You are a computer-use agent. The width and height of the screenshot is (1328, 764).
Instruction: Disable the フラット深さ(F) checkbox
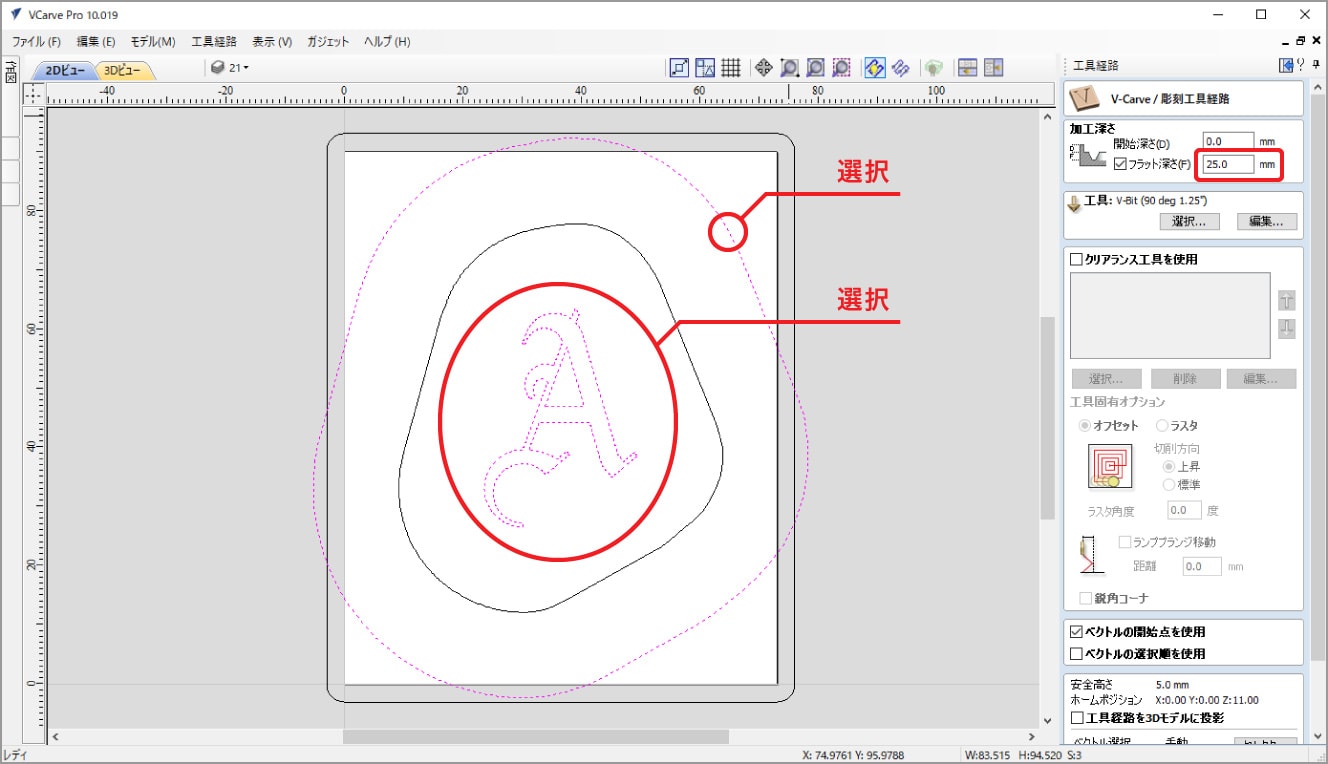(1121, 164)
